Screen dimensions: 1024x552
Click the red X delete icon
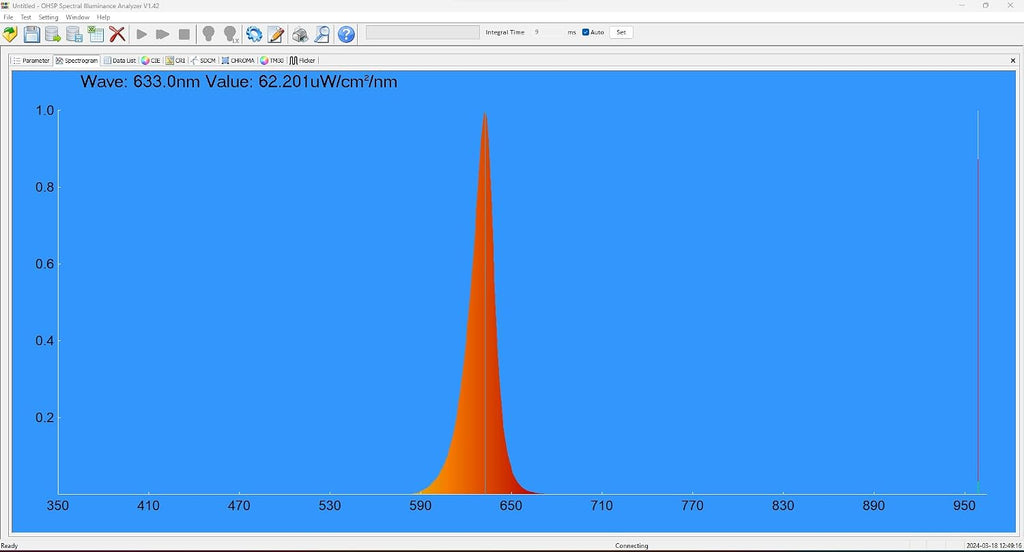(x=117, y=34)
